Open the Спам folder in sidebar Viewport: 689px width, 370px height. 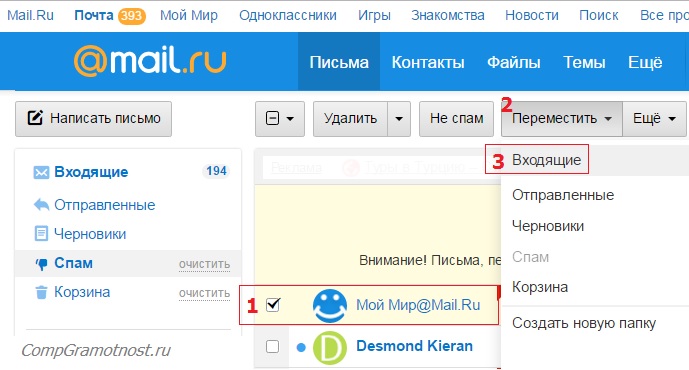coord(73,263)
